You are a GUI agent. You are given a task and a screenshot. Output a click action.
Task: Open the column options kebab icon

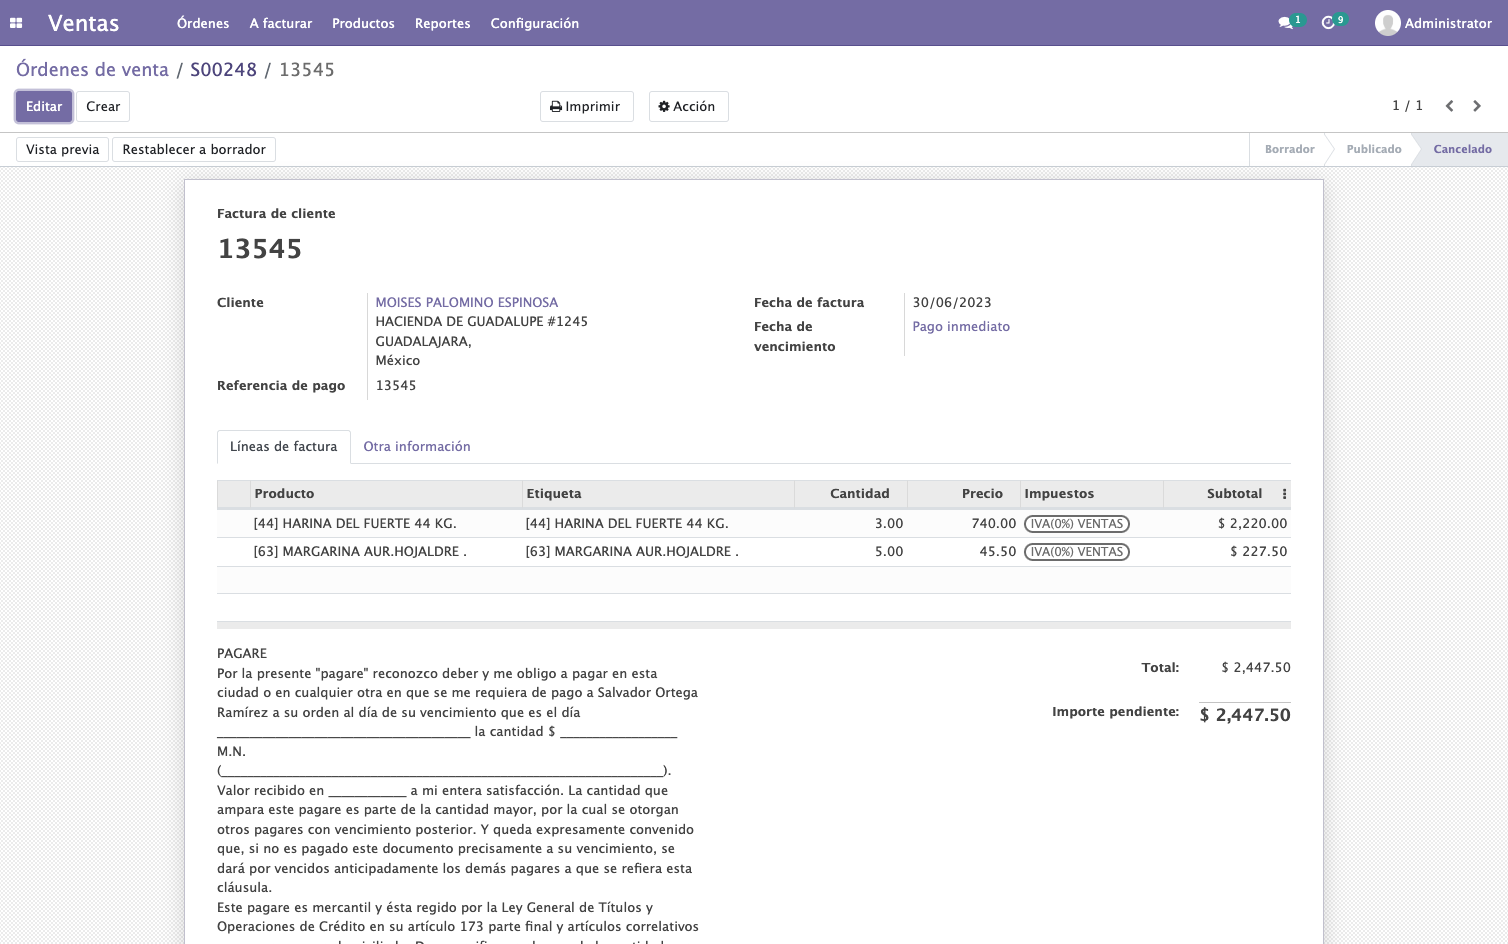click(1284, 494)
